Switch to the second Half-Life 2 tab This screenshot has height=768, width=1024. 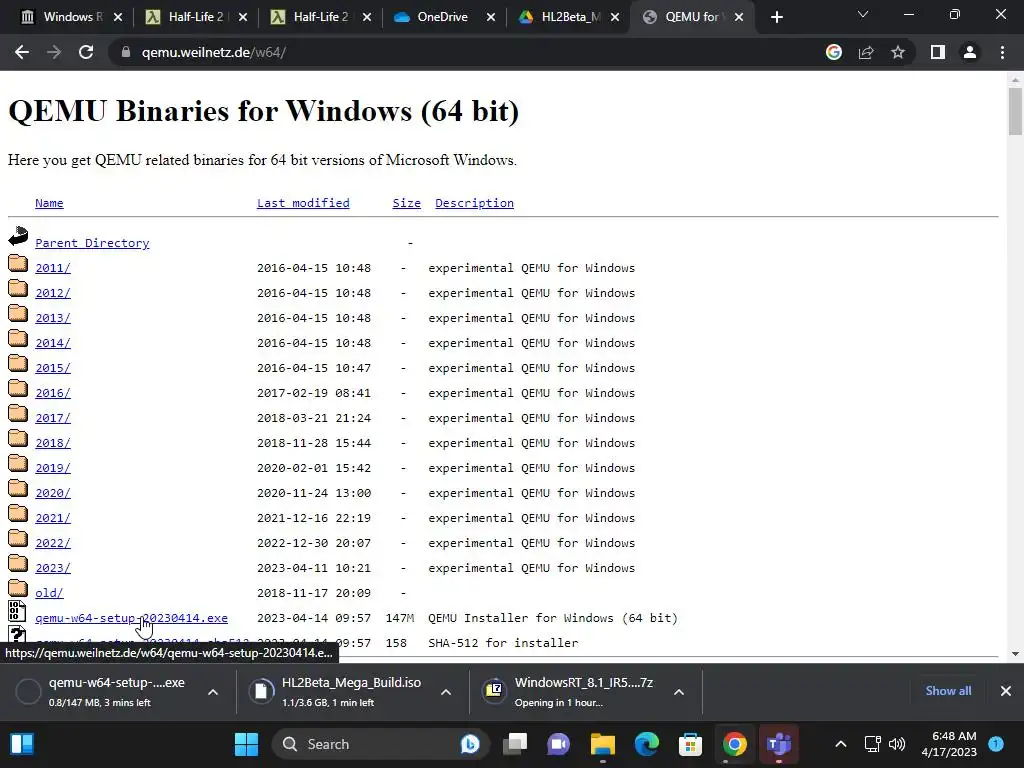point(321,17)
